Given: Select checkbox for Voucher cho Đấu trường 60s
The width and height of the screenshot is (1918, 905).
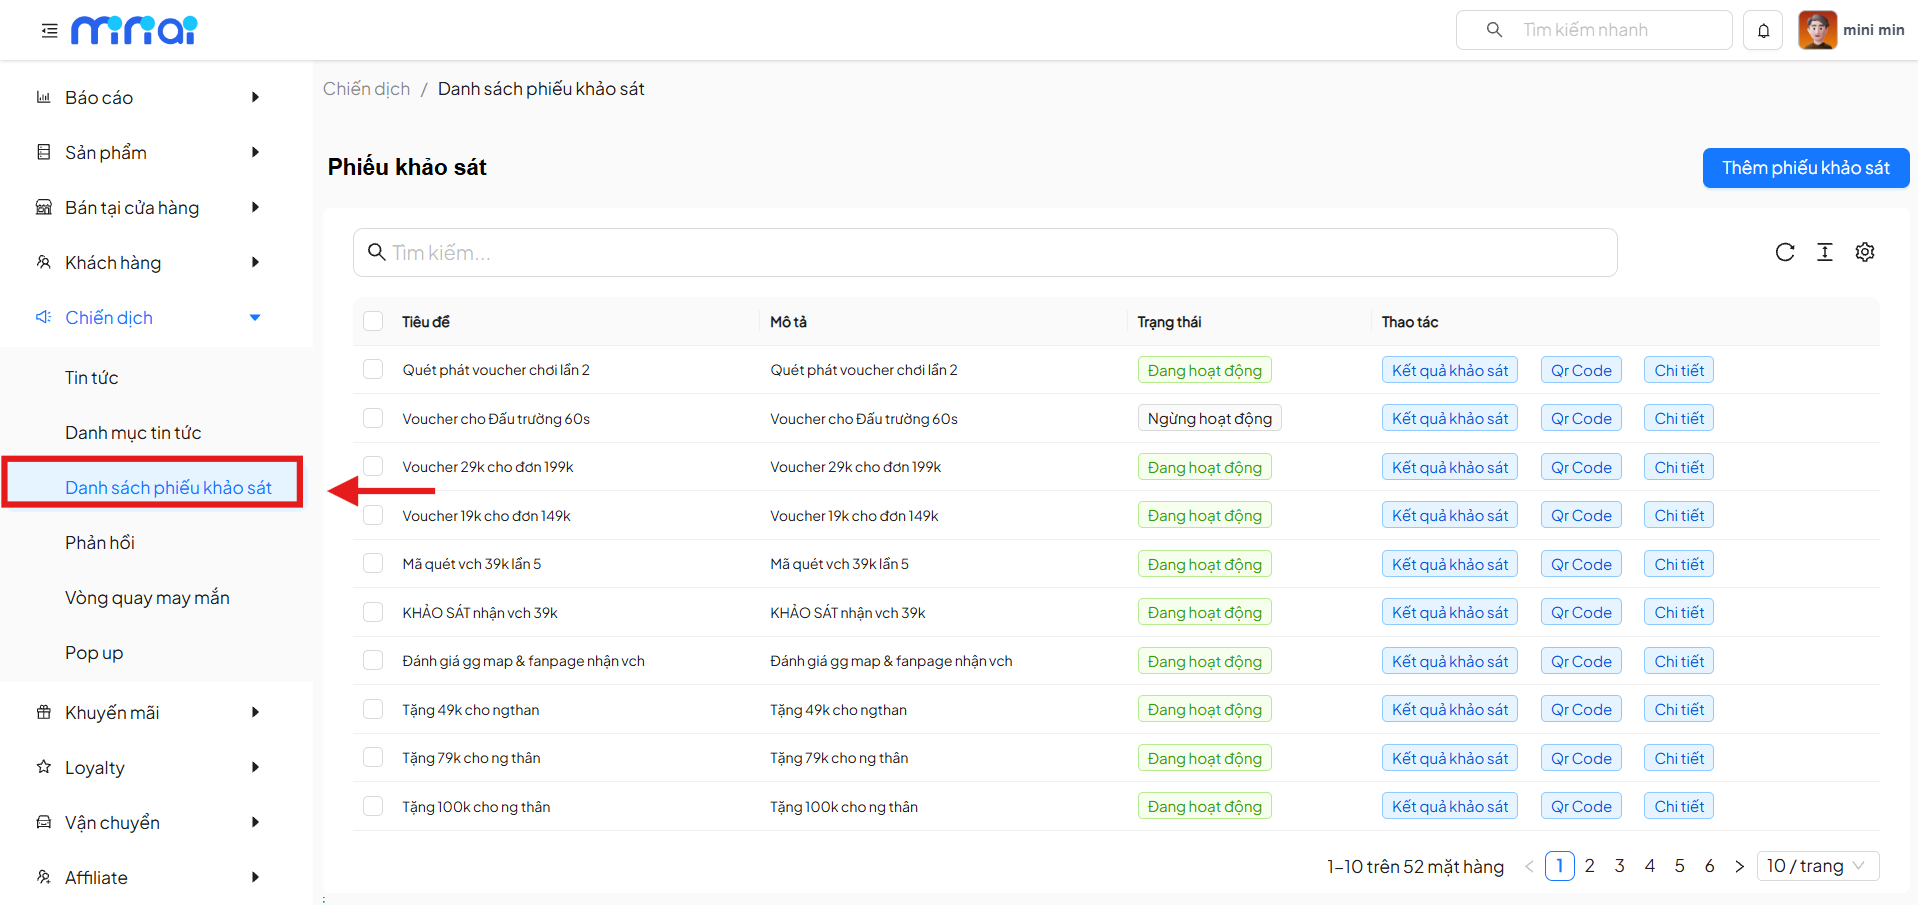Looking at the screenshot, I should pos(373,418).
